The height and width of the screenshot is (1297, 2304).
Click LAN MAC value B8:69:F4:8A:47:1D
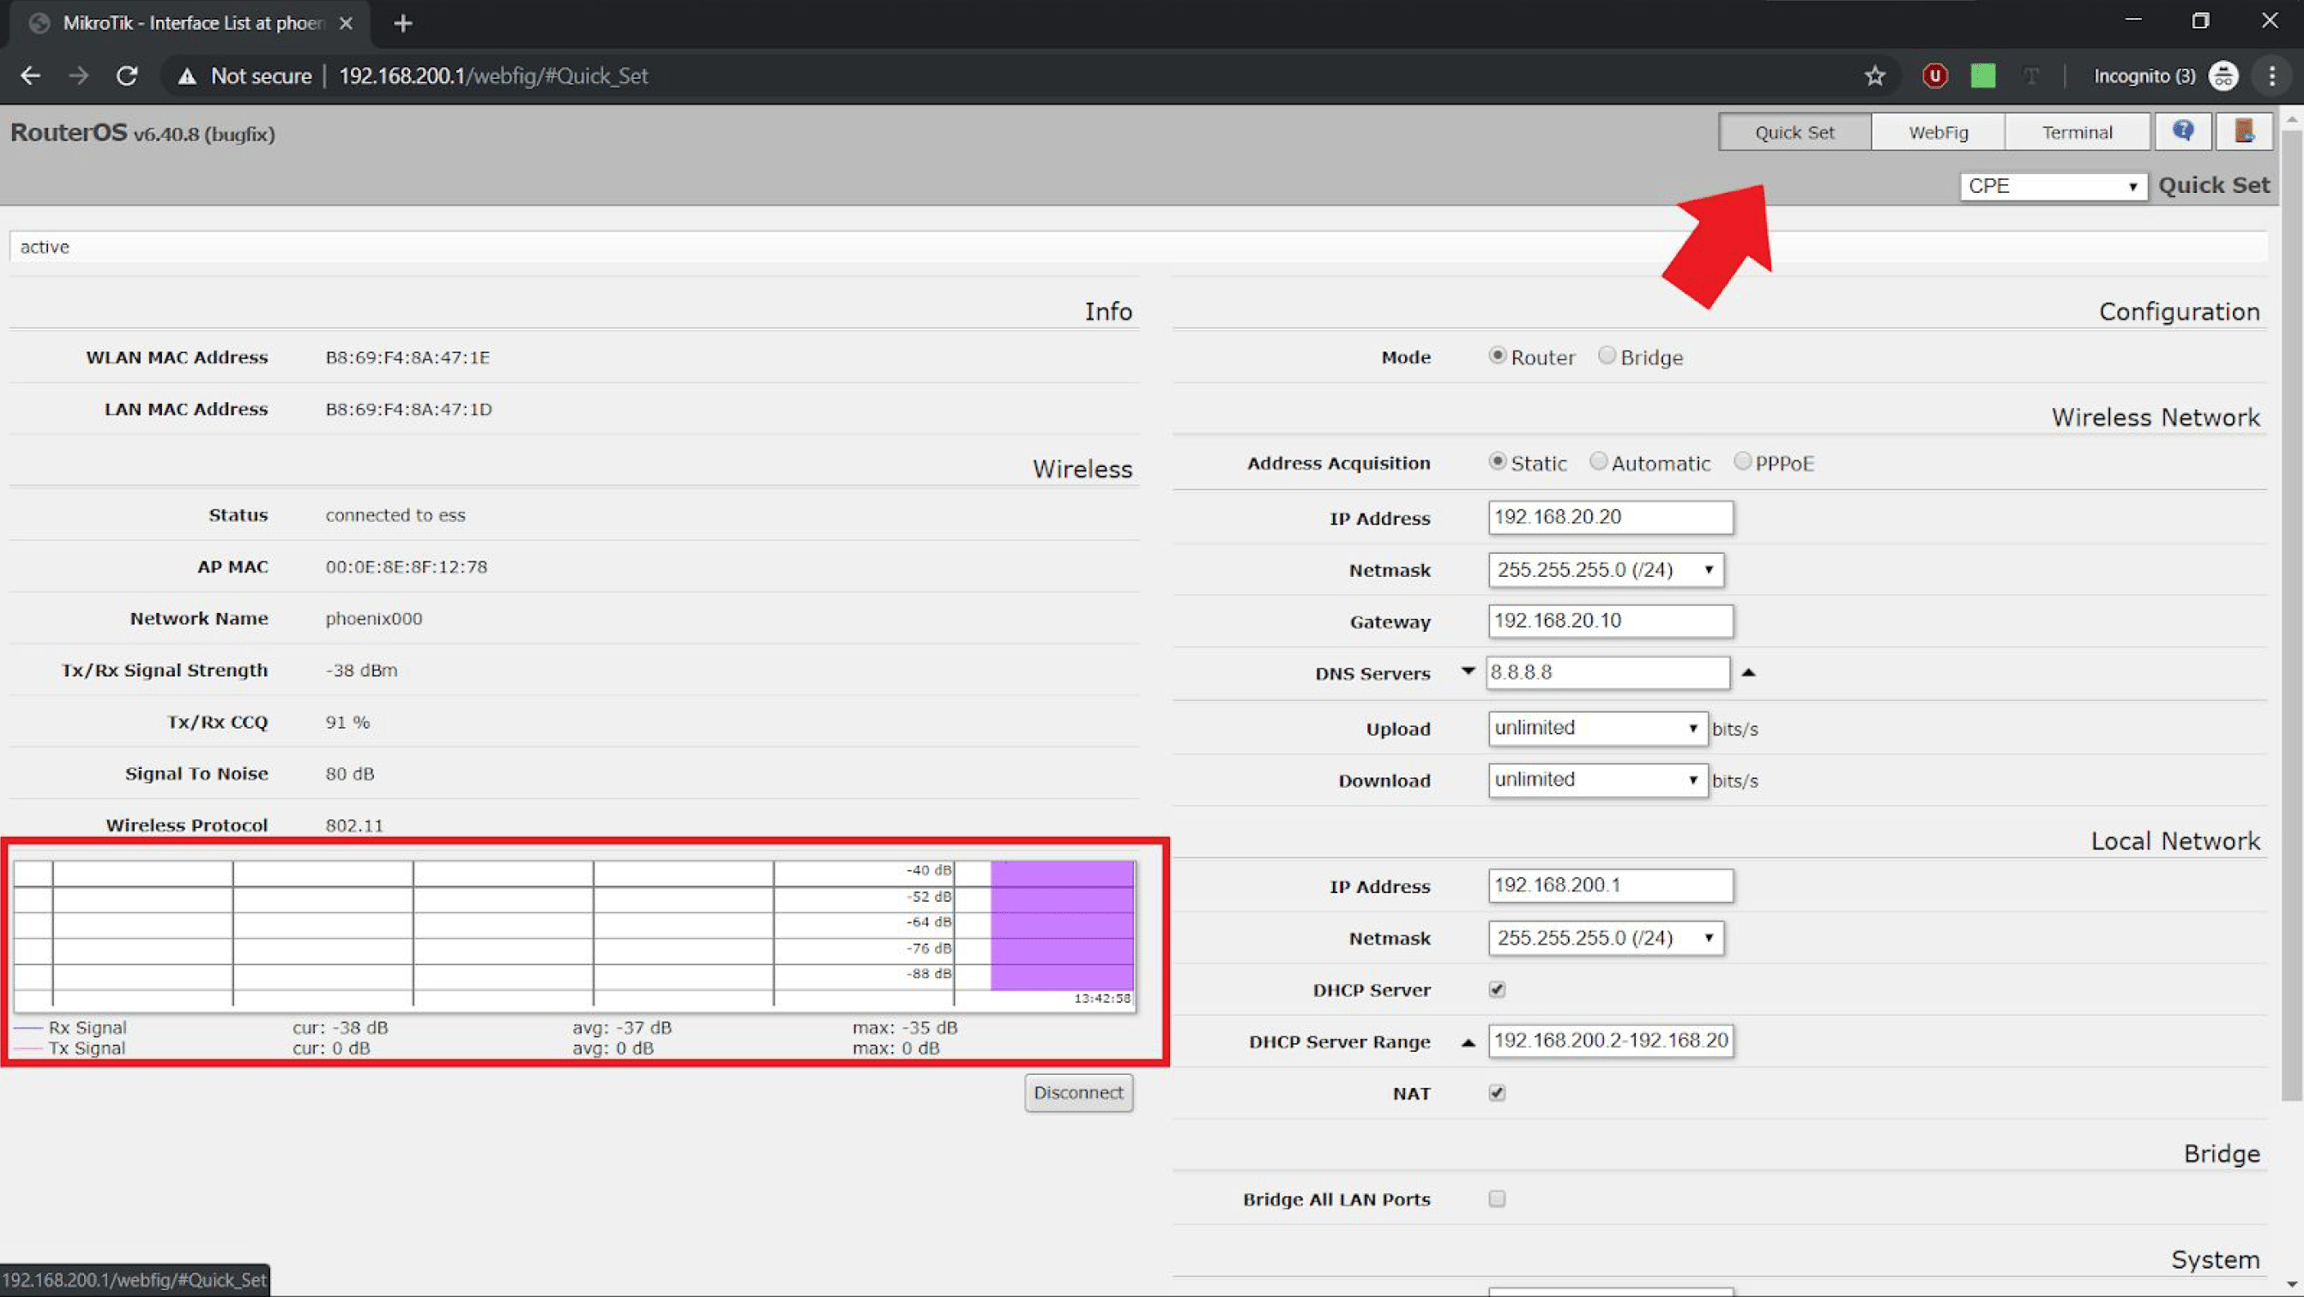(408, 409)
